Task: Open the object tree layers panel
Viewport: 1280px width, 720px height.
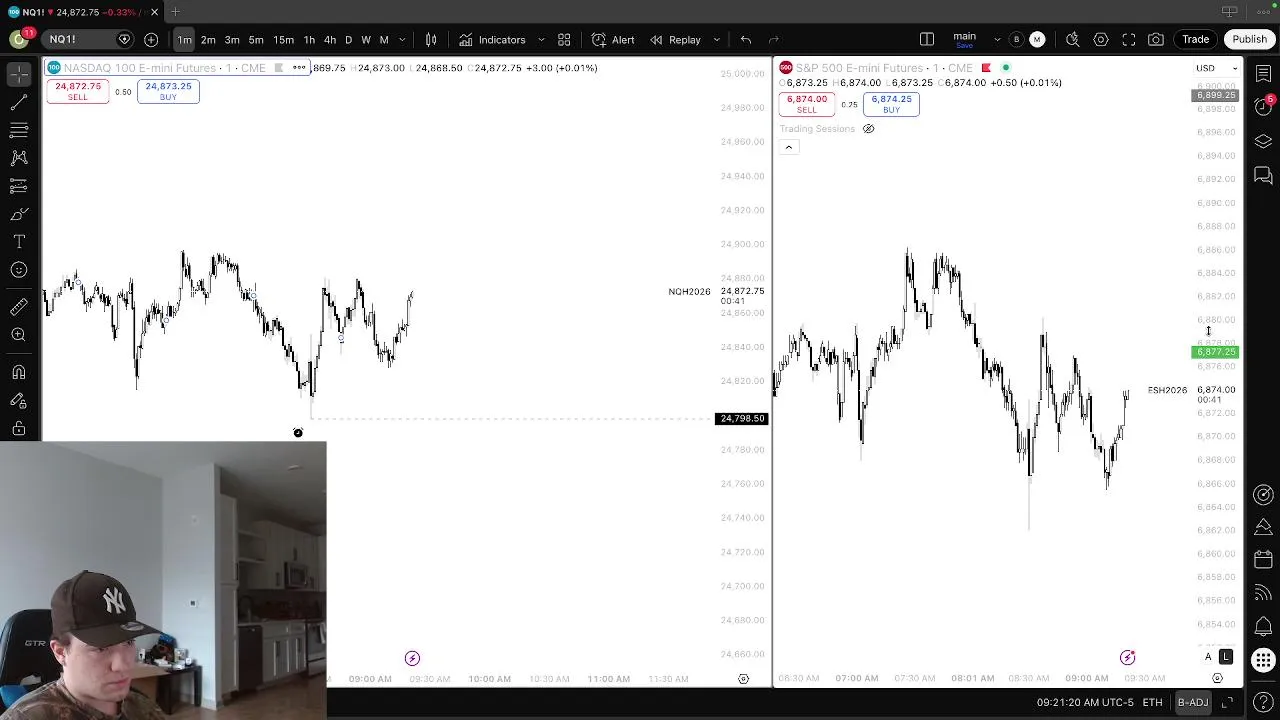Action: click(1263, 142)
